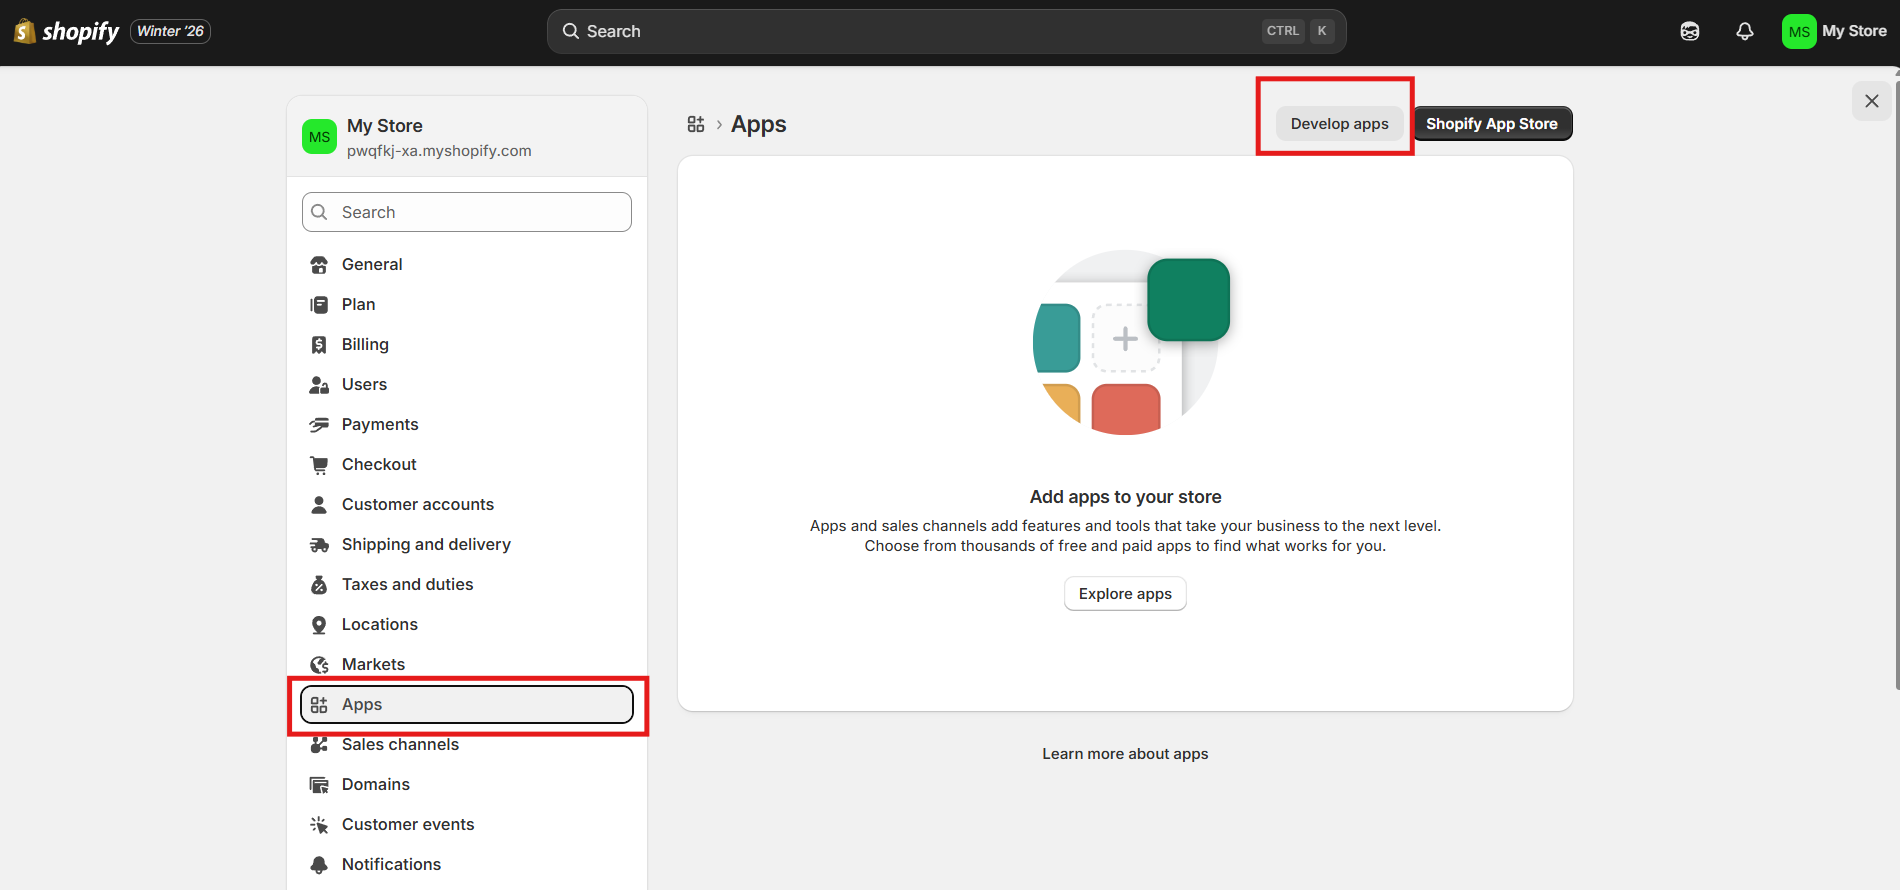Open Payments settings

point(467,424)
